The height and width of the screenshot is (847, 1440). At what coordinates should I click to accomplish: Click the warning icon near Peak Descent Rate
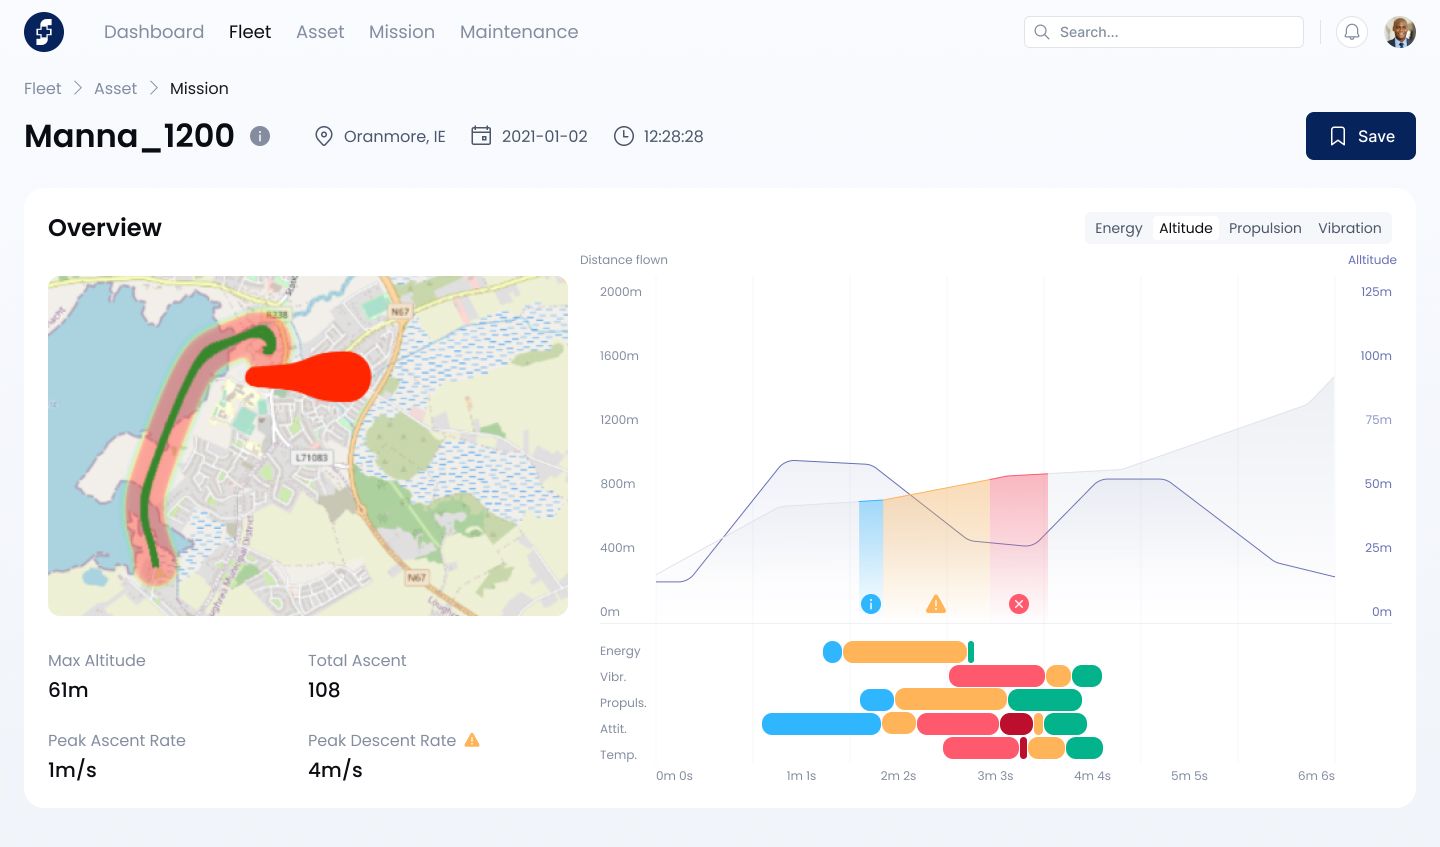coord(471,740)
